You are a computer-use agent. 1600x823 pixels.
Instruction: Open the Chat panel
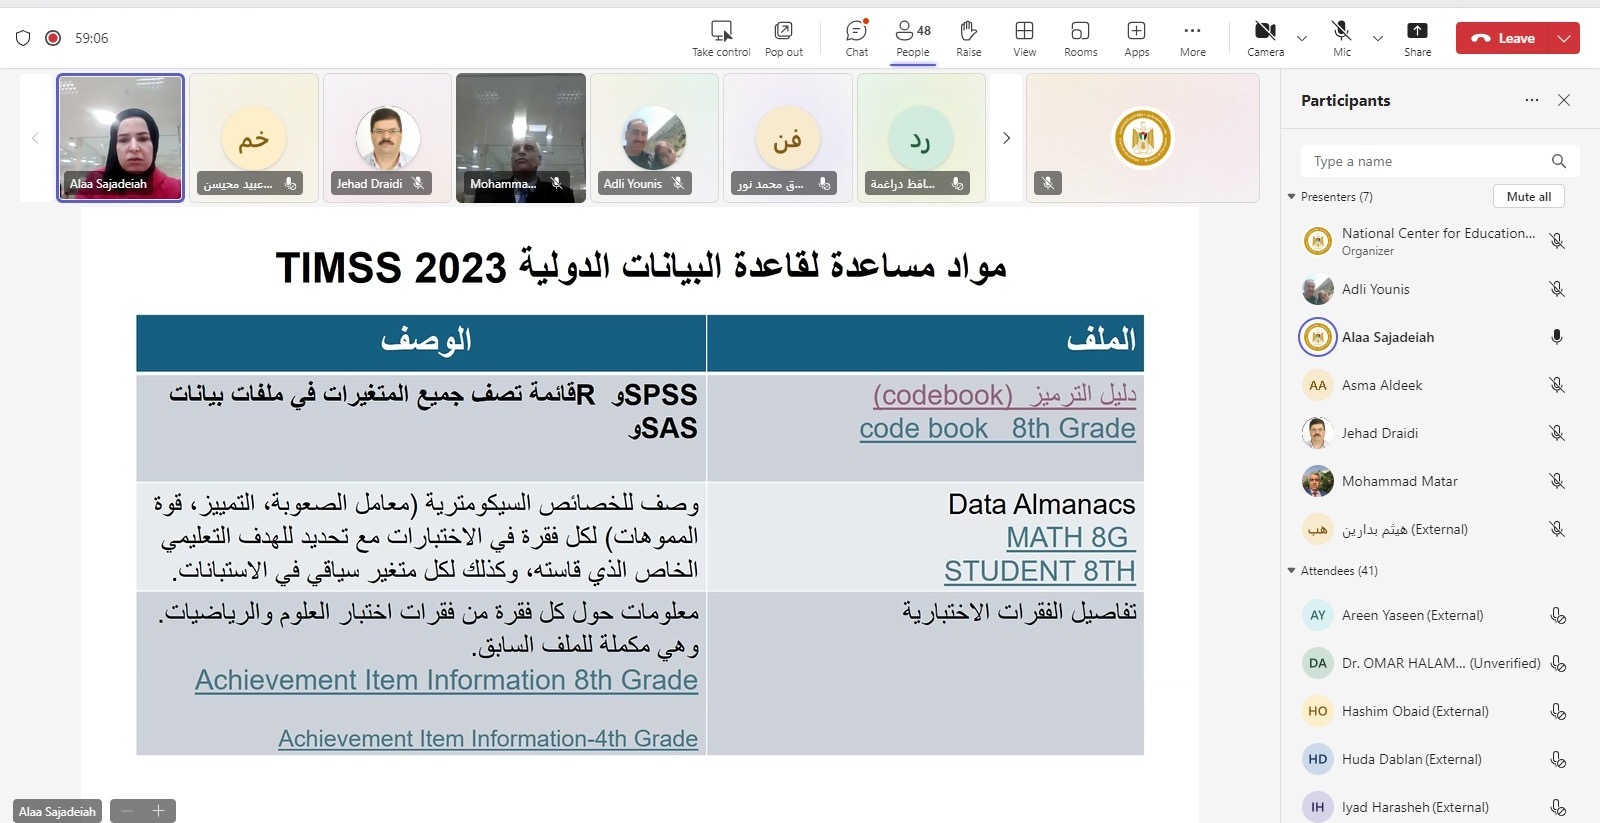857,38
